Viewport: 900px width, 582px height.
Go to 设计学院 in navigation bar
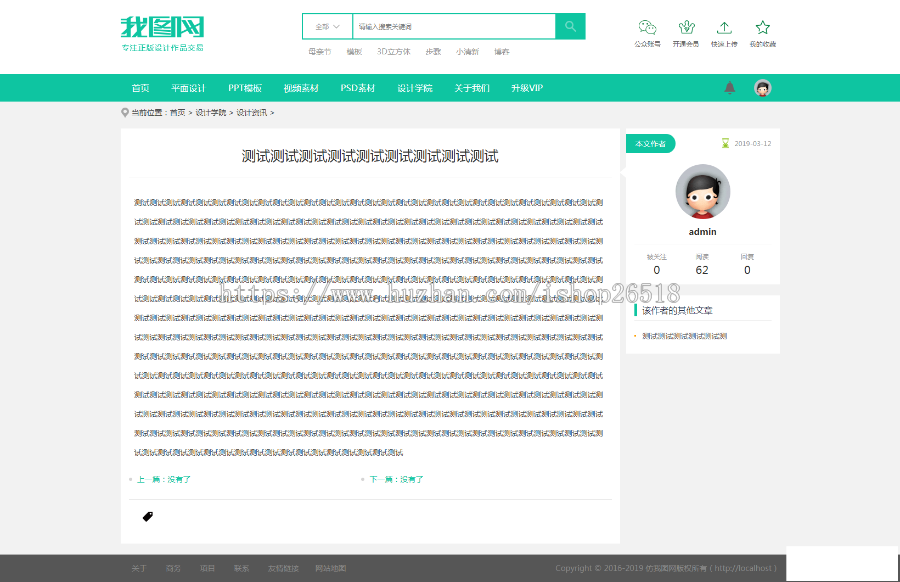(415, 88)
